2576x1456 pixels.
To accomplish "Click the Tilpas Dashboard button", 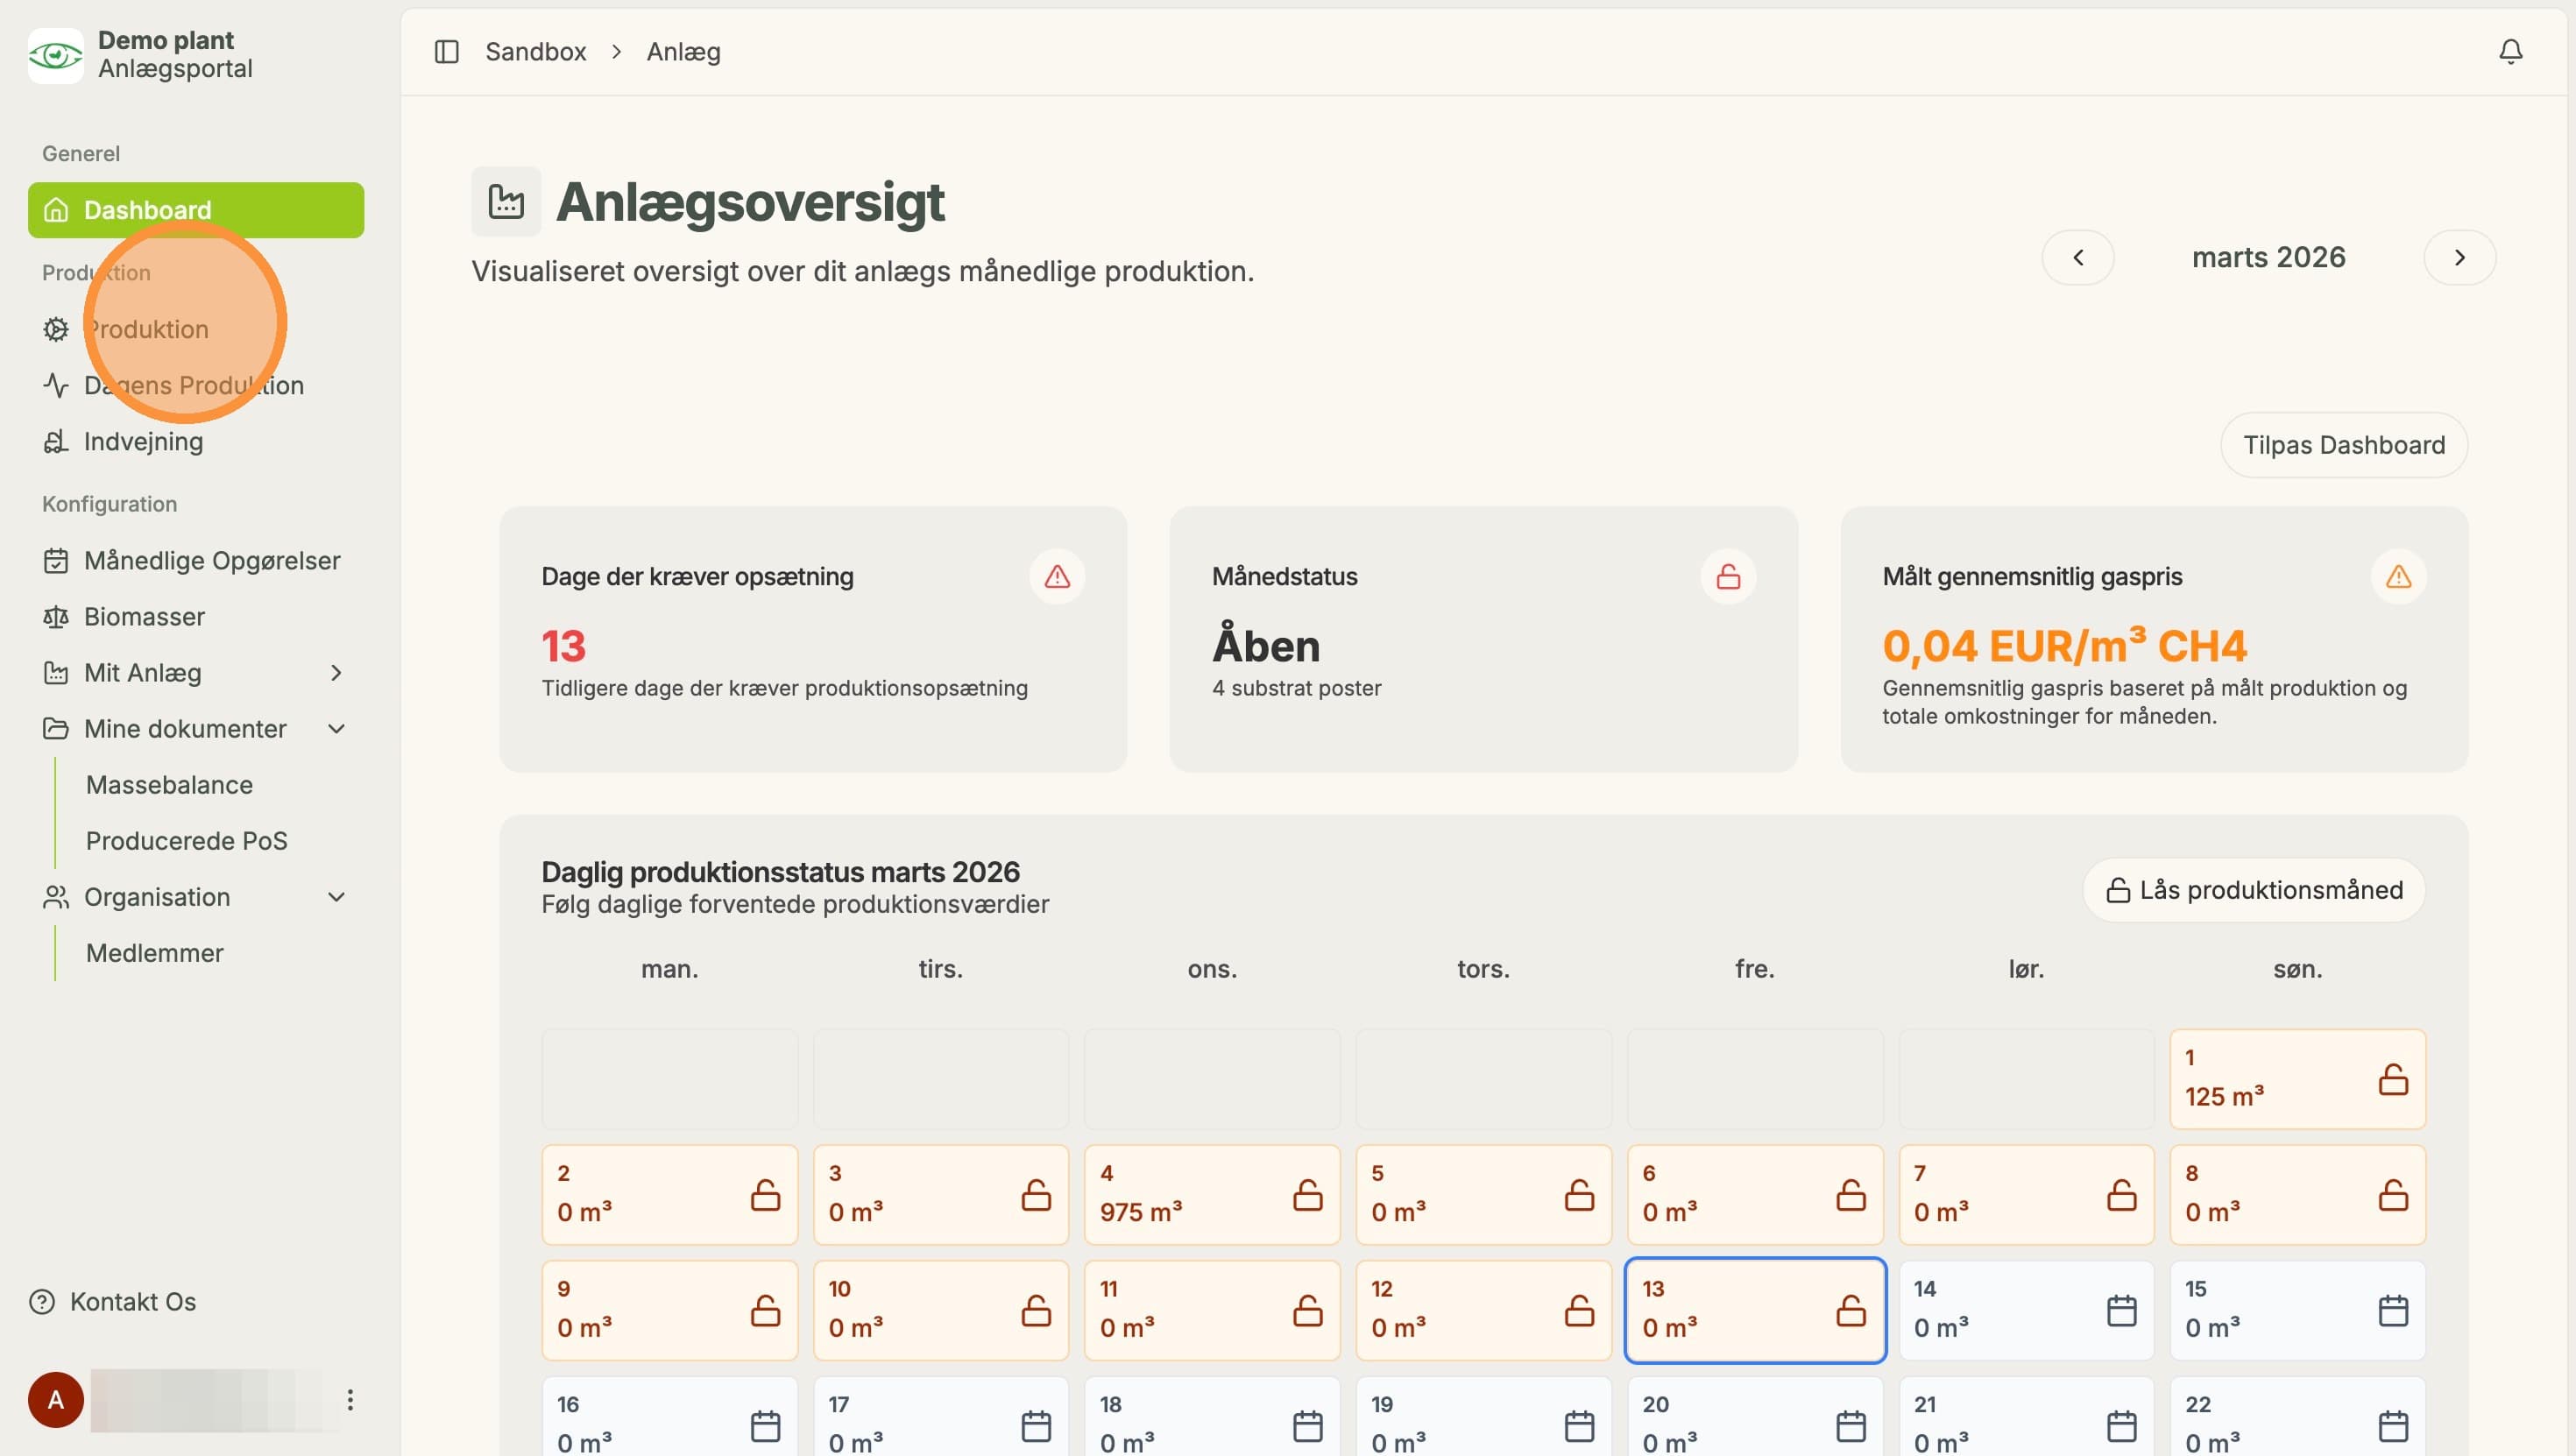I will click(x=2343, y=445).
